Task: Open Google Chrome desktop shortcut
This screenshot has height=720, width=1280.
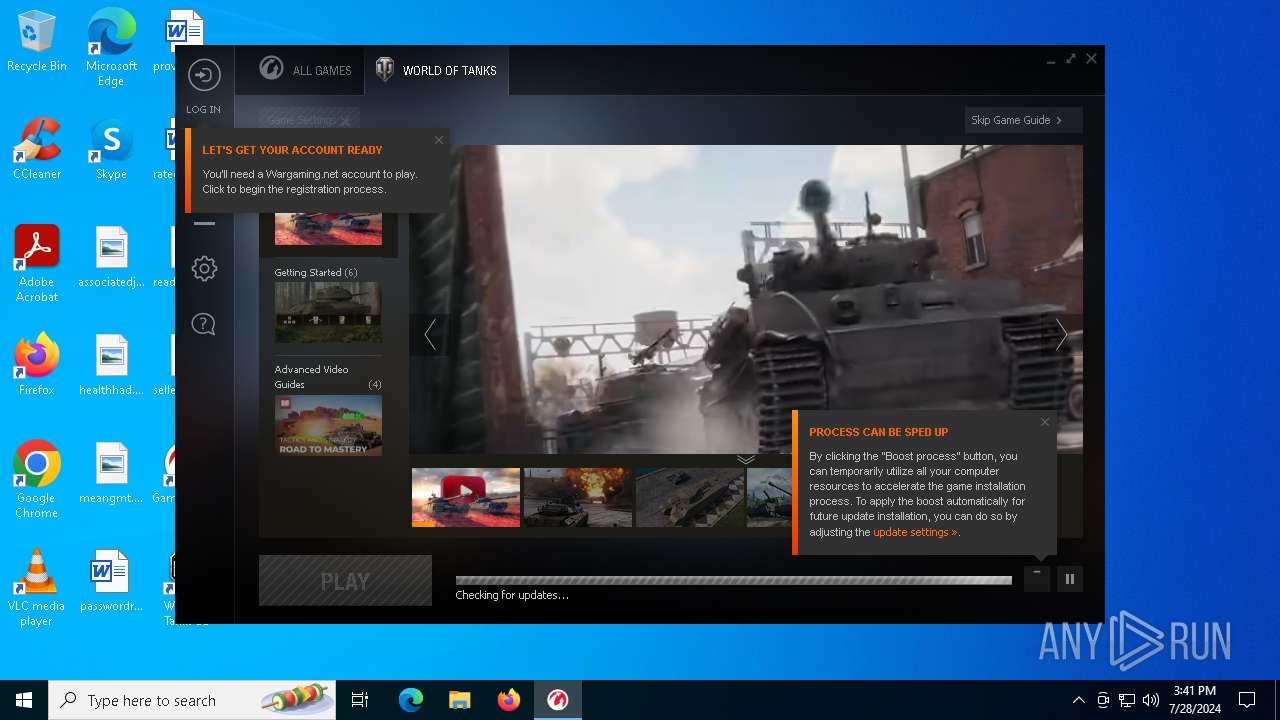Action: (37, 479)
